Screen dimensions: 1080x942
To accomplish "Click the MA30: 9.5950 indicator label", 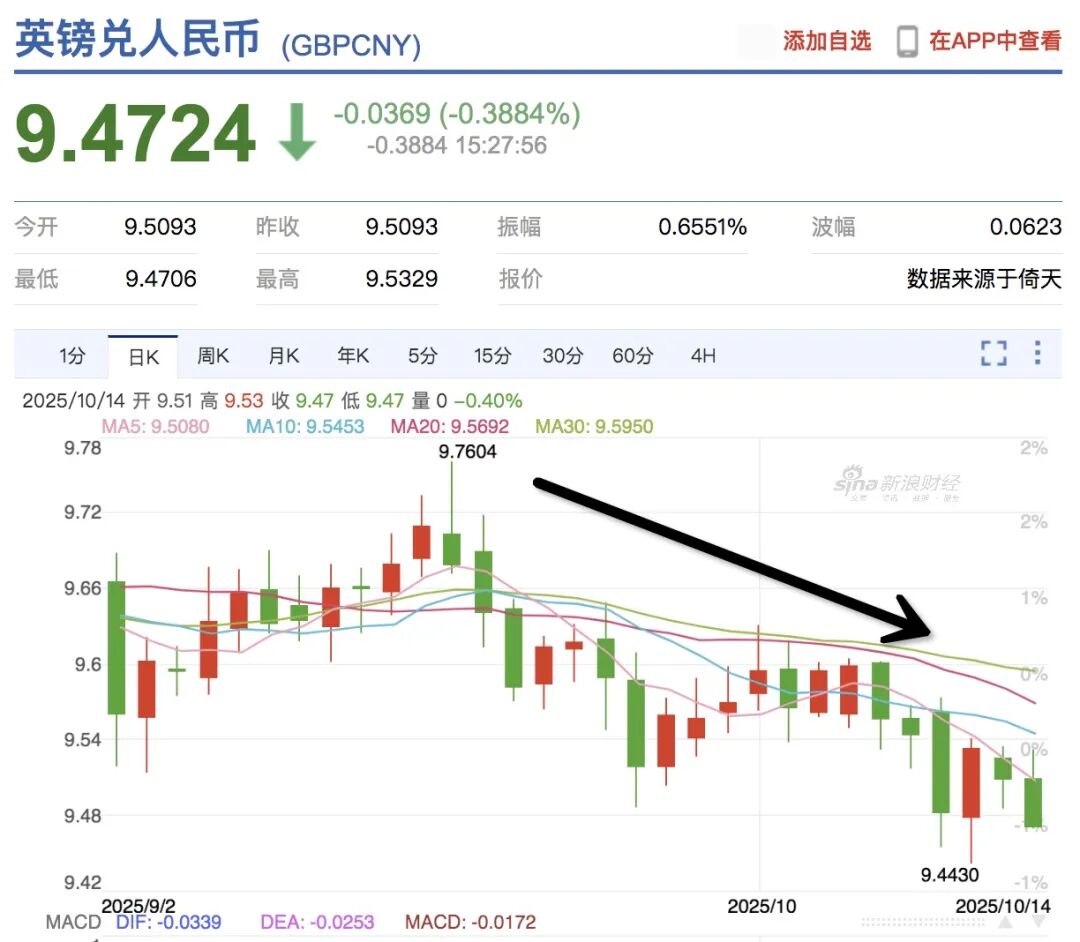I will tap(594, 426).
